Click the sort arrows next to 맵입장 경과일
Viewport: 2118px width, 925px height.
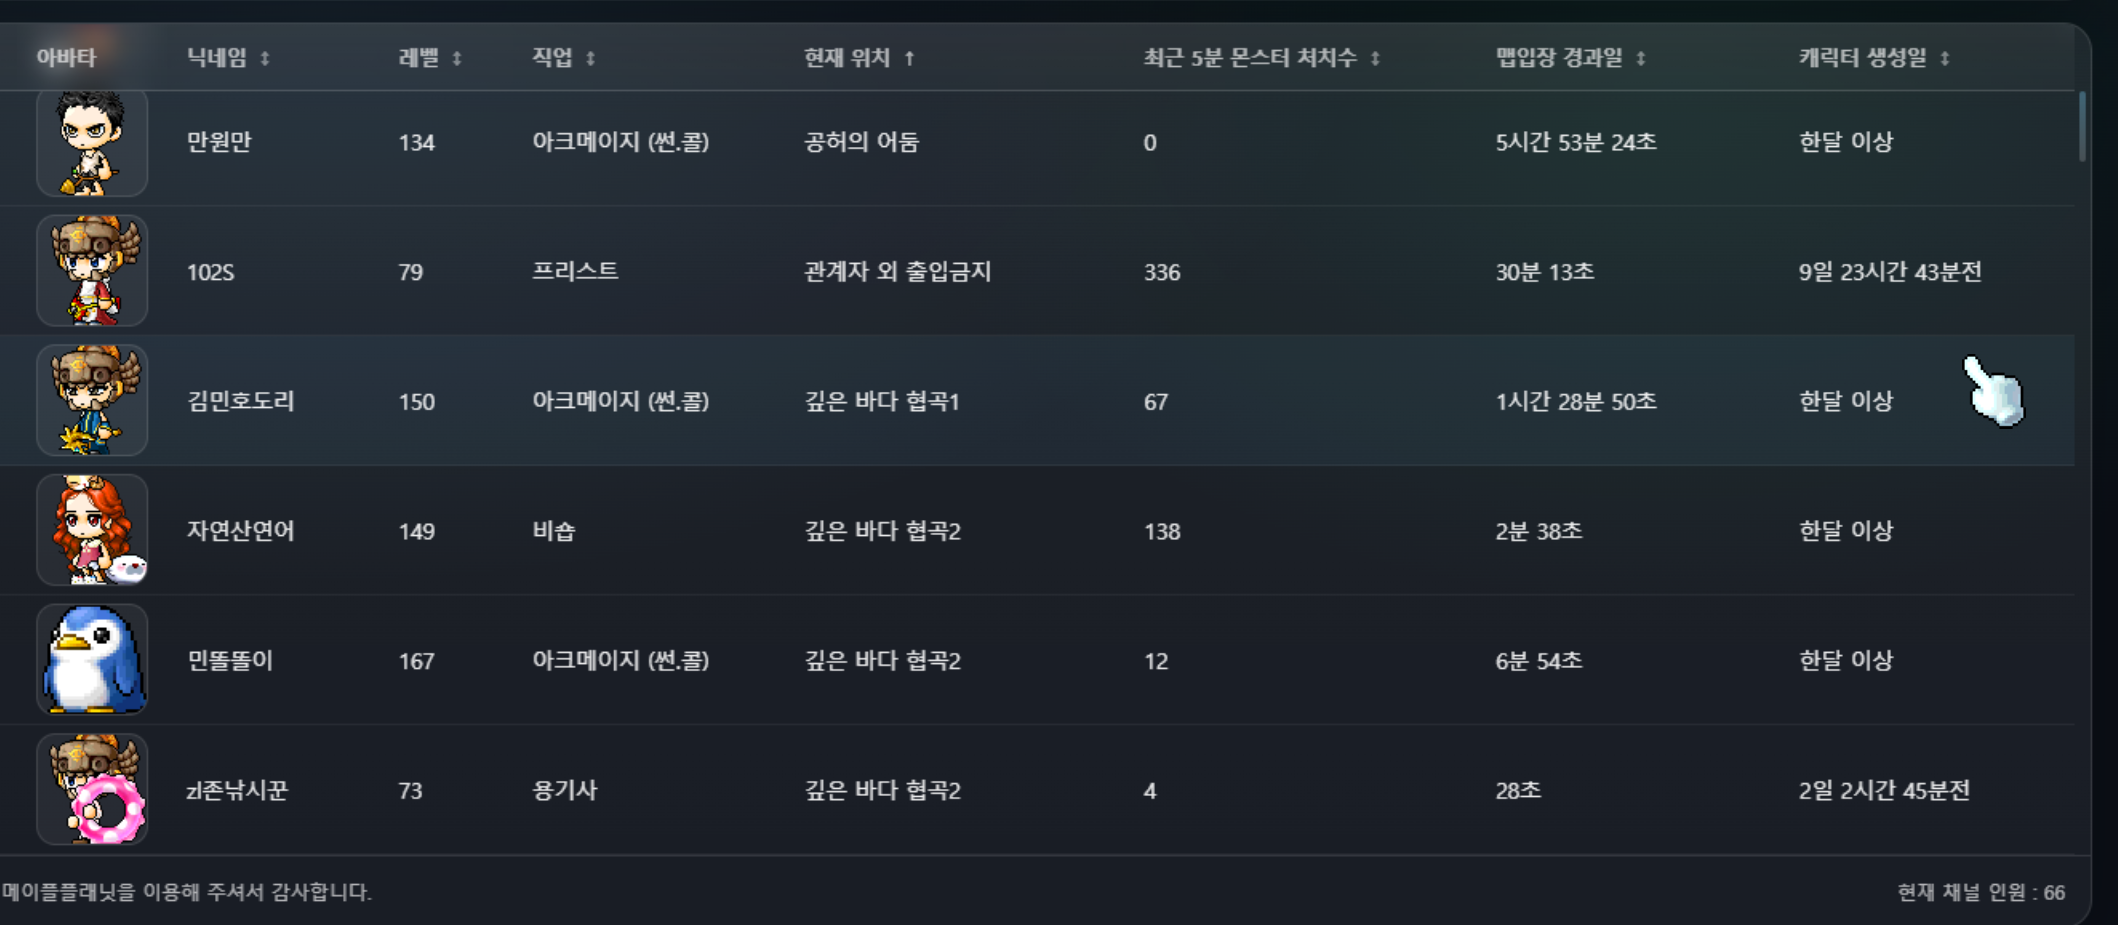(1641, 59)
